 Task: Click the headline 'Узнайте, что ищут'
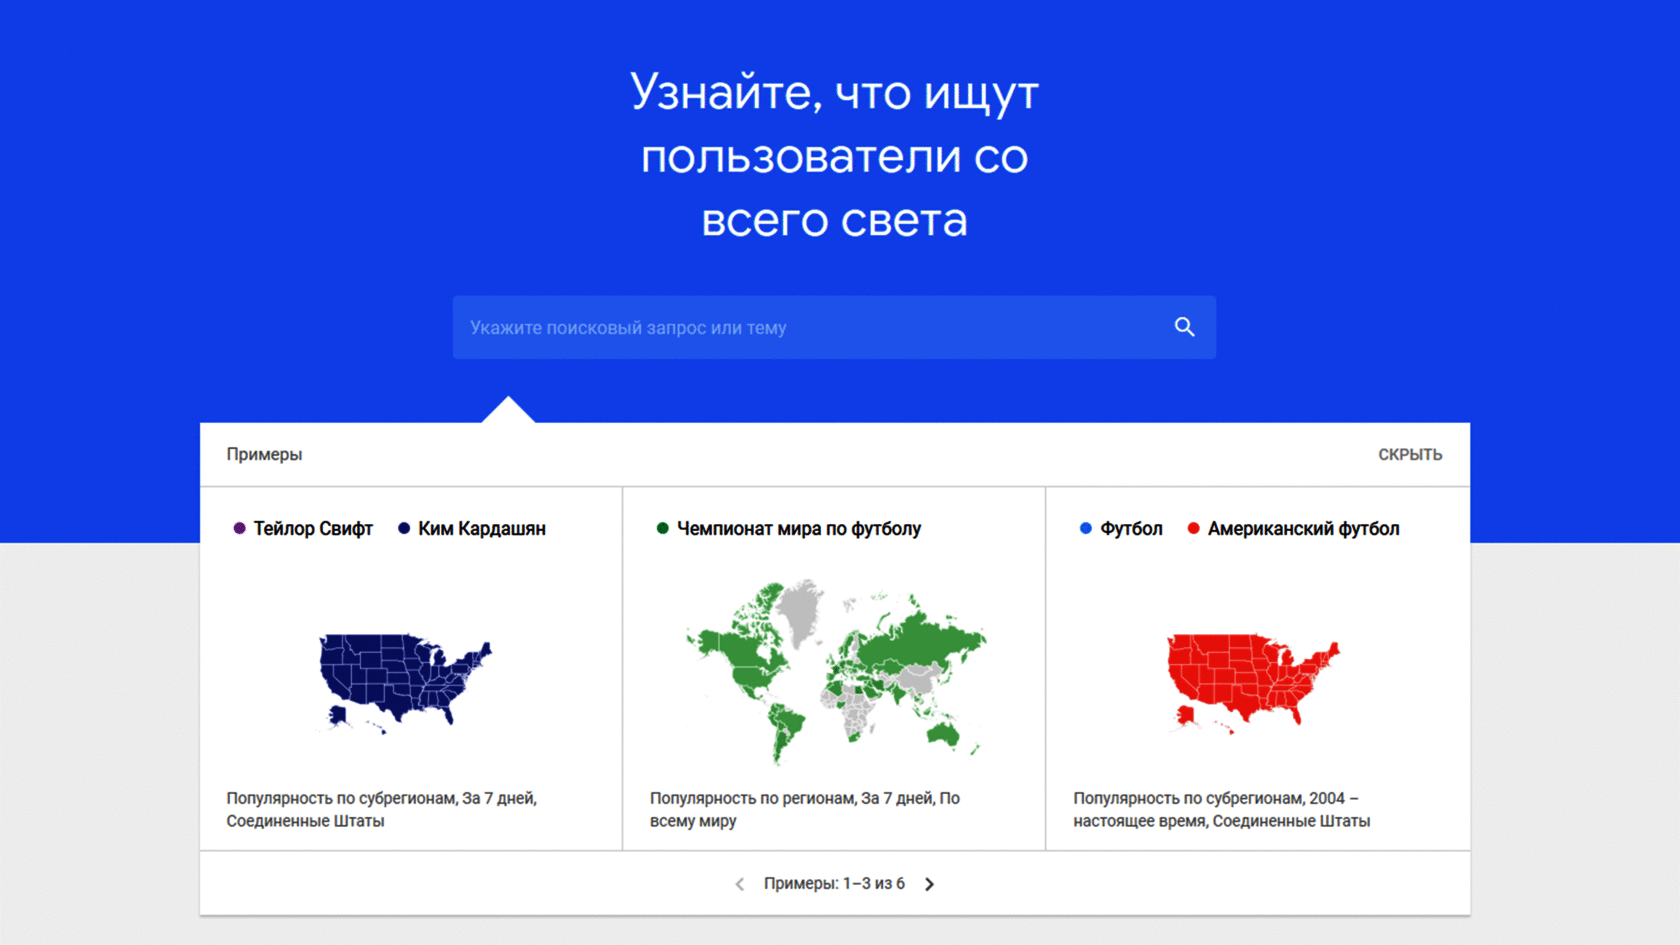[834, 92]
